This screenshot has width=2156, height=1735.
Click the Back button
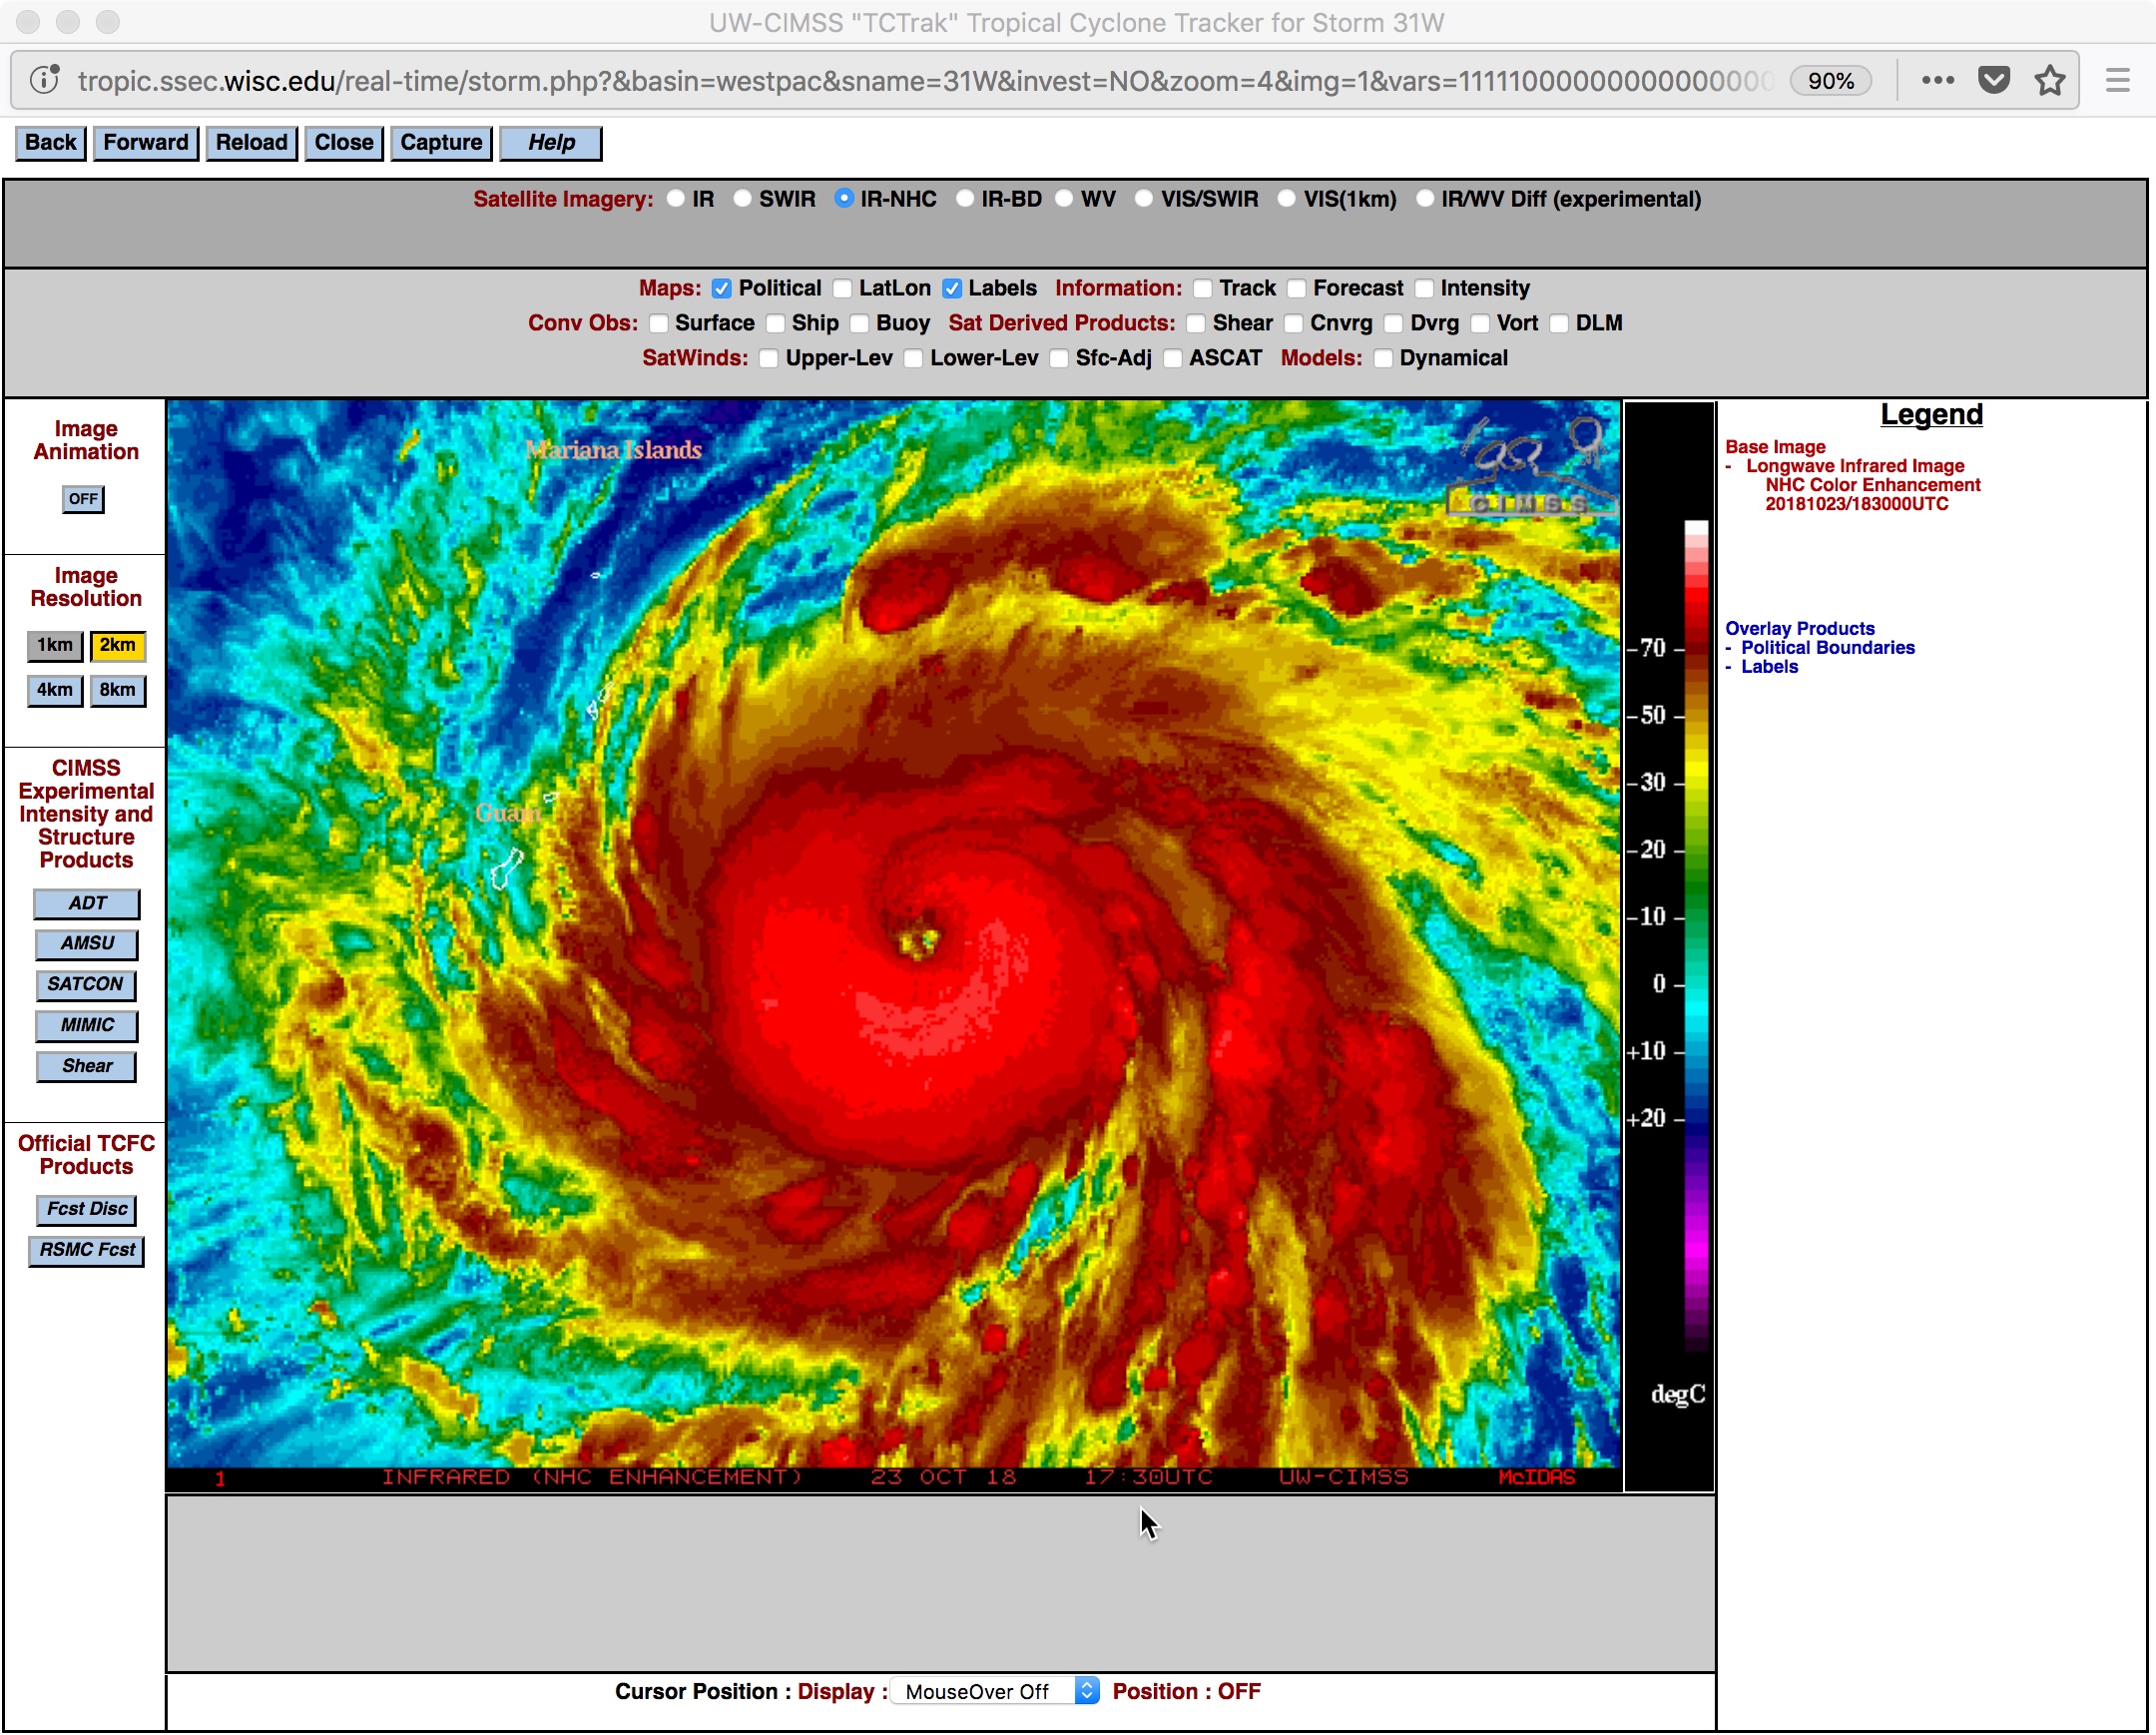[x=50, y=143]
